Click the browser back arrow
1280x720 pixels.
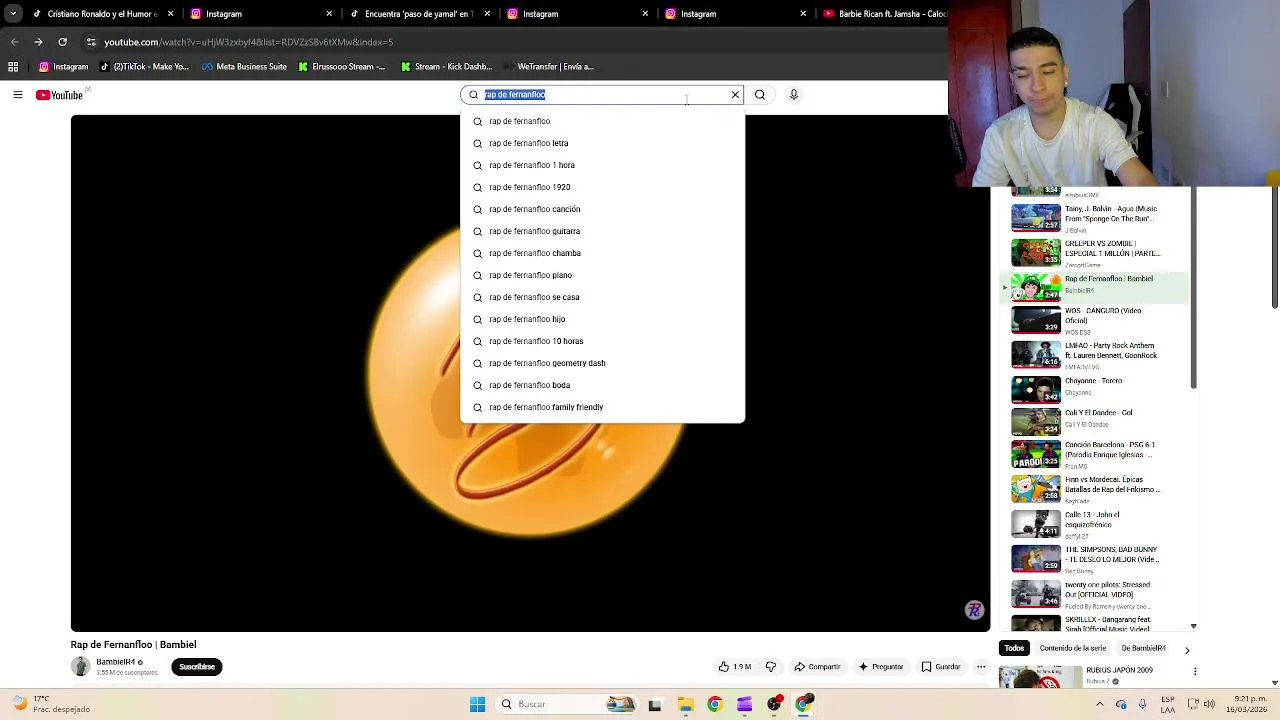coord(14,42)
